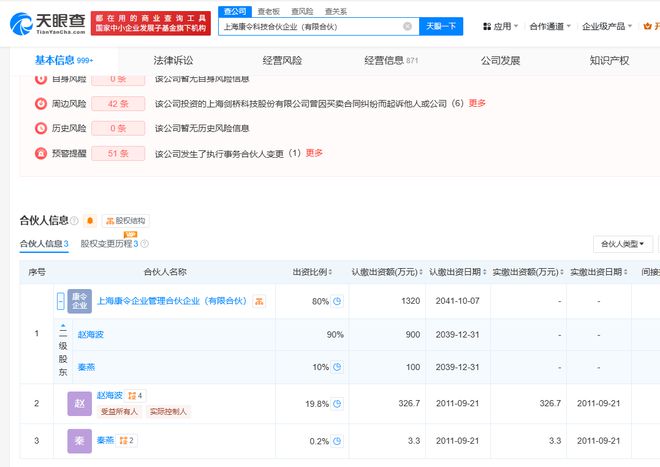Switch to the 查公司 search tab
Viewport: 660px width, 467px height.
click(235, 11)
